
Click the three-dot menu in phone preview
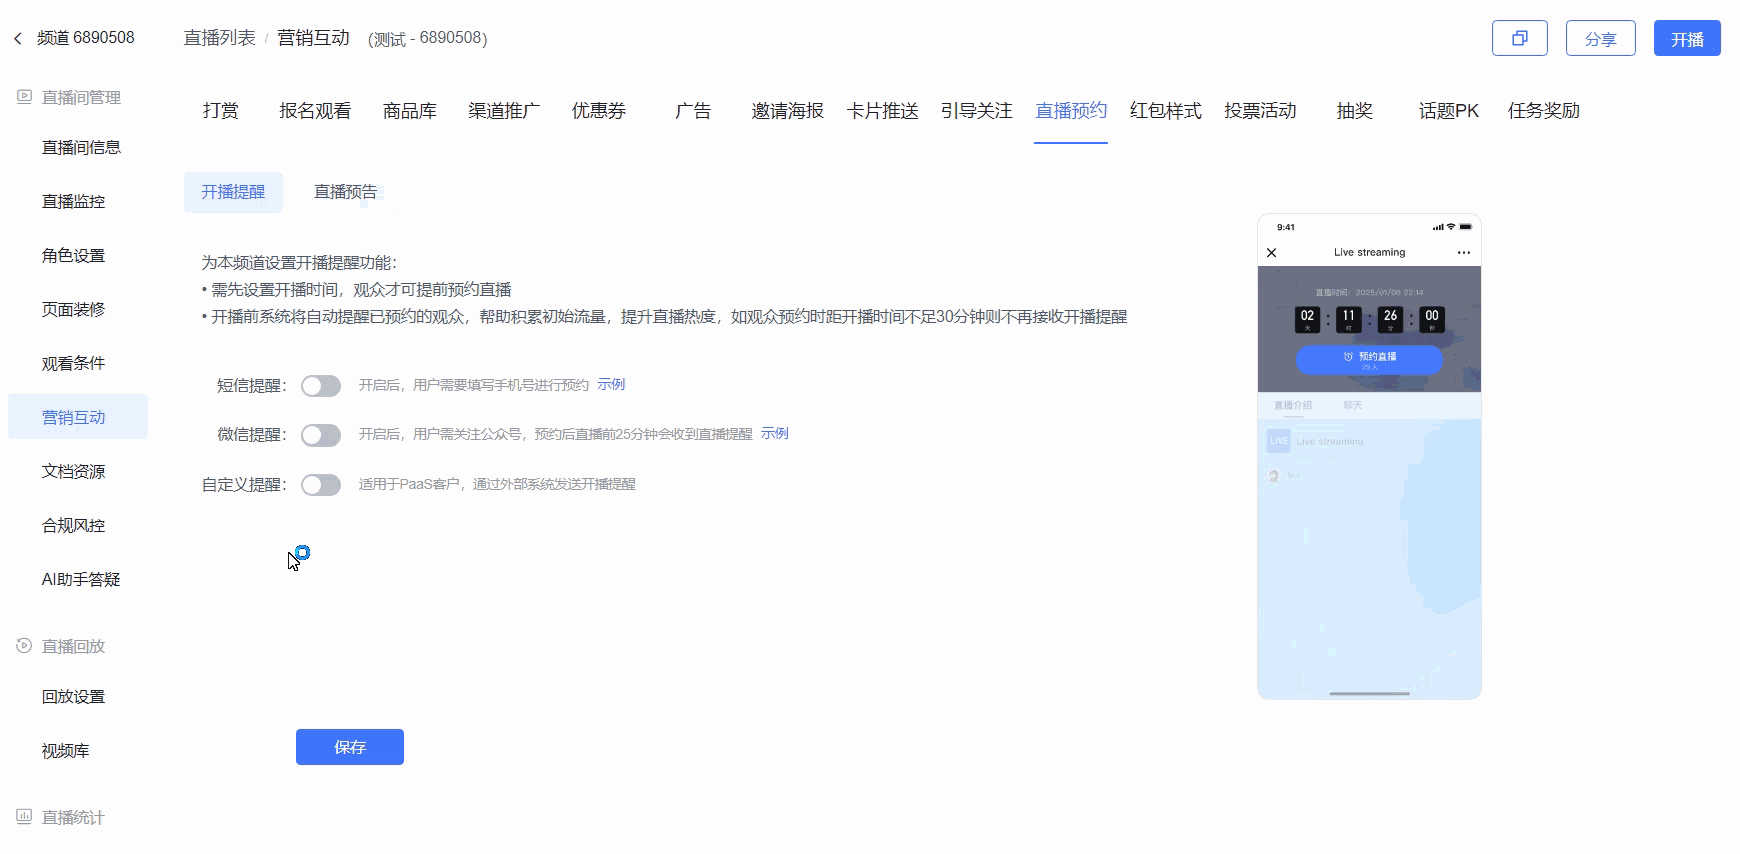point(1463,253)
